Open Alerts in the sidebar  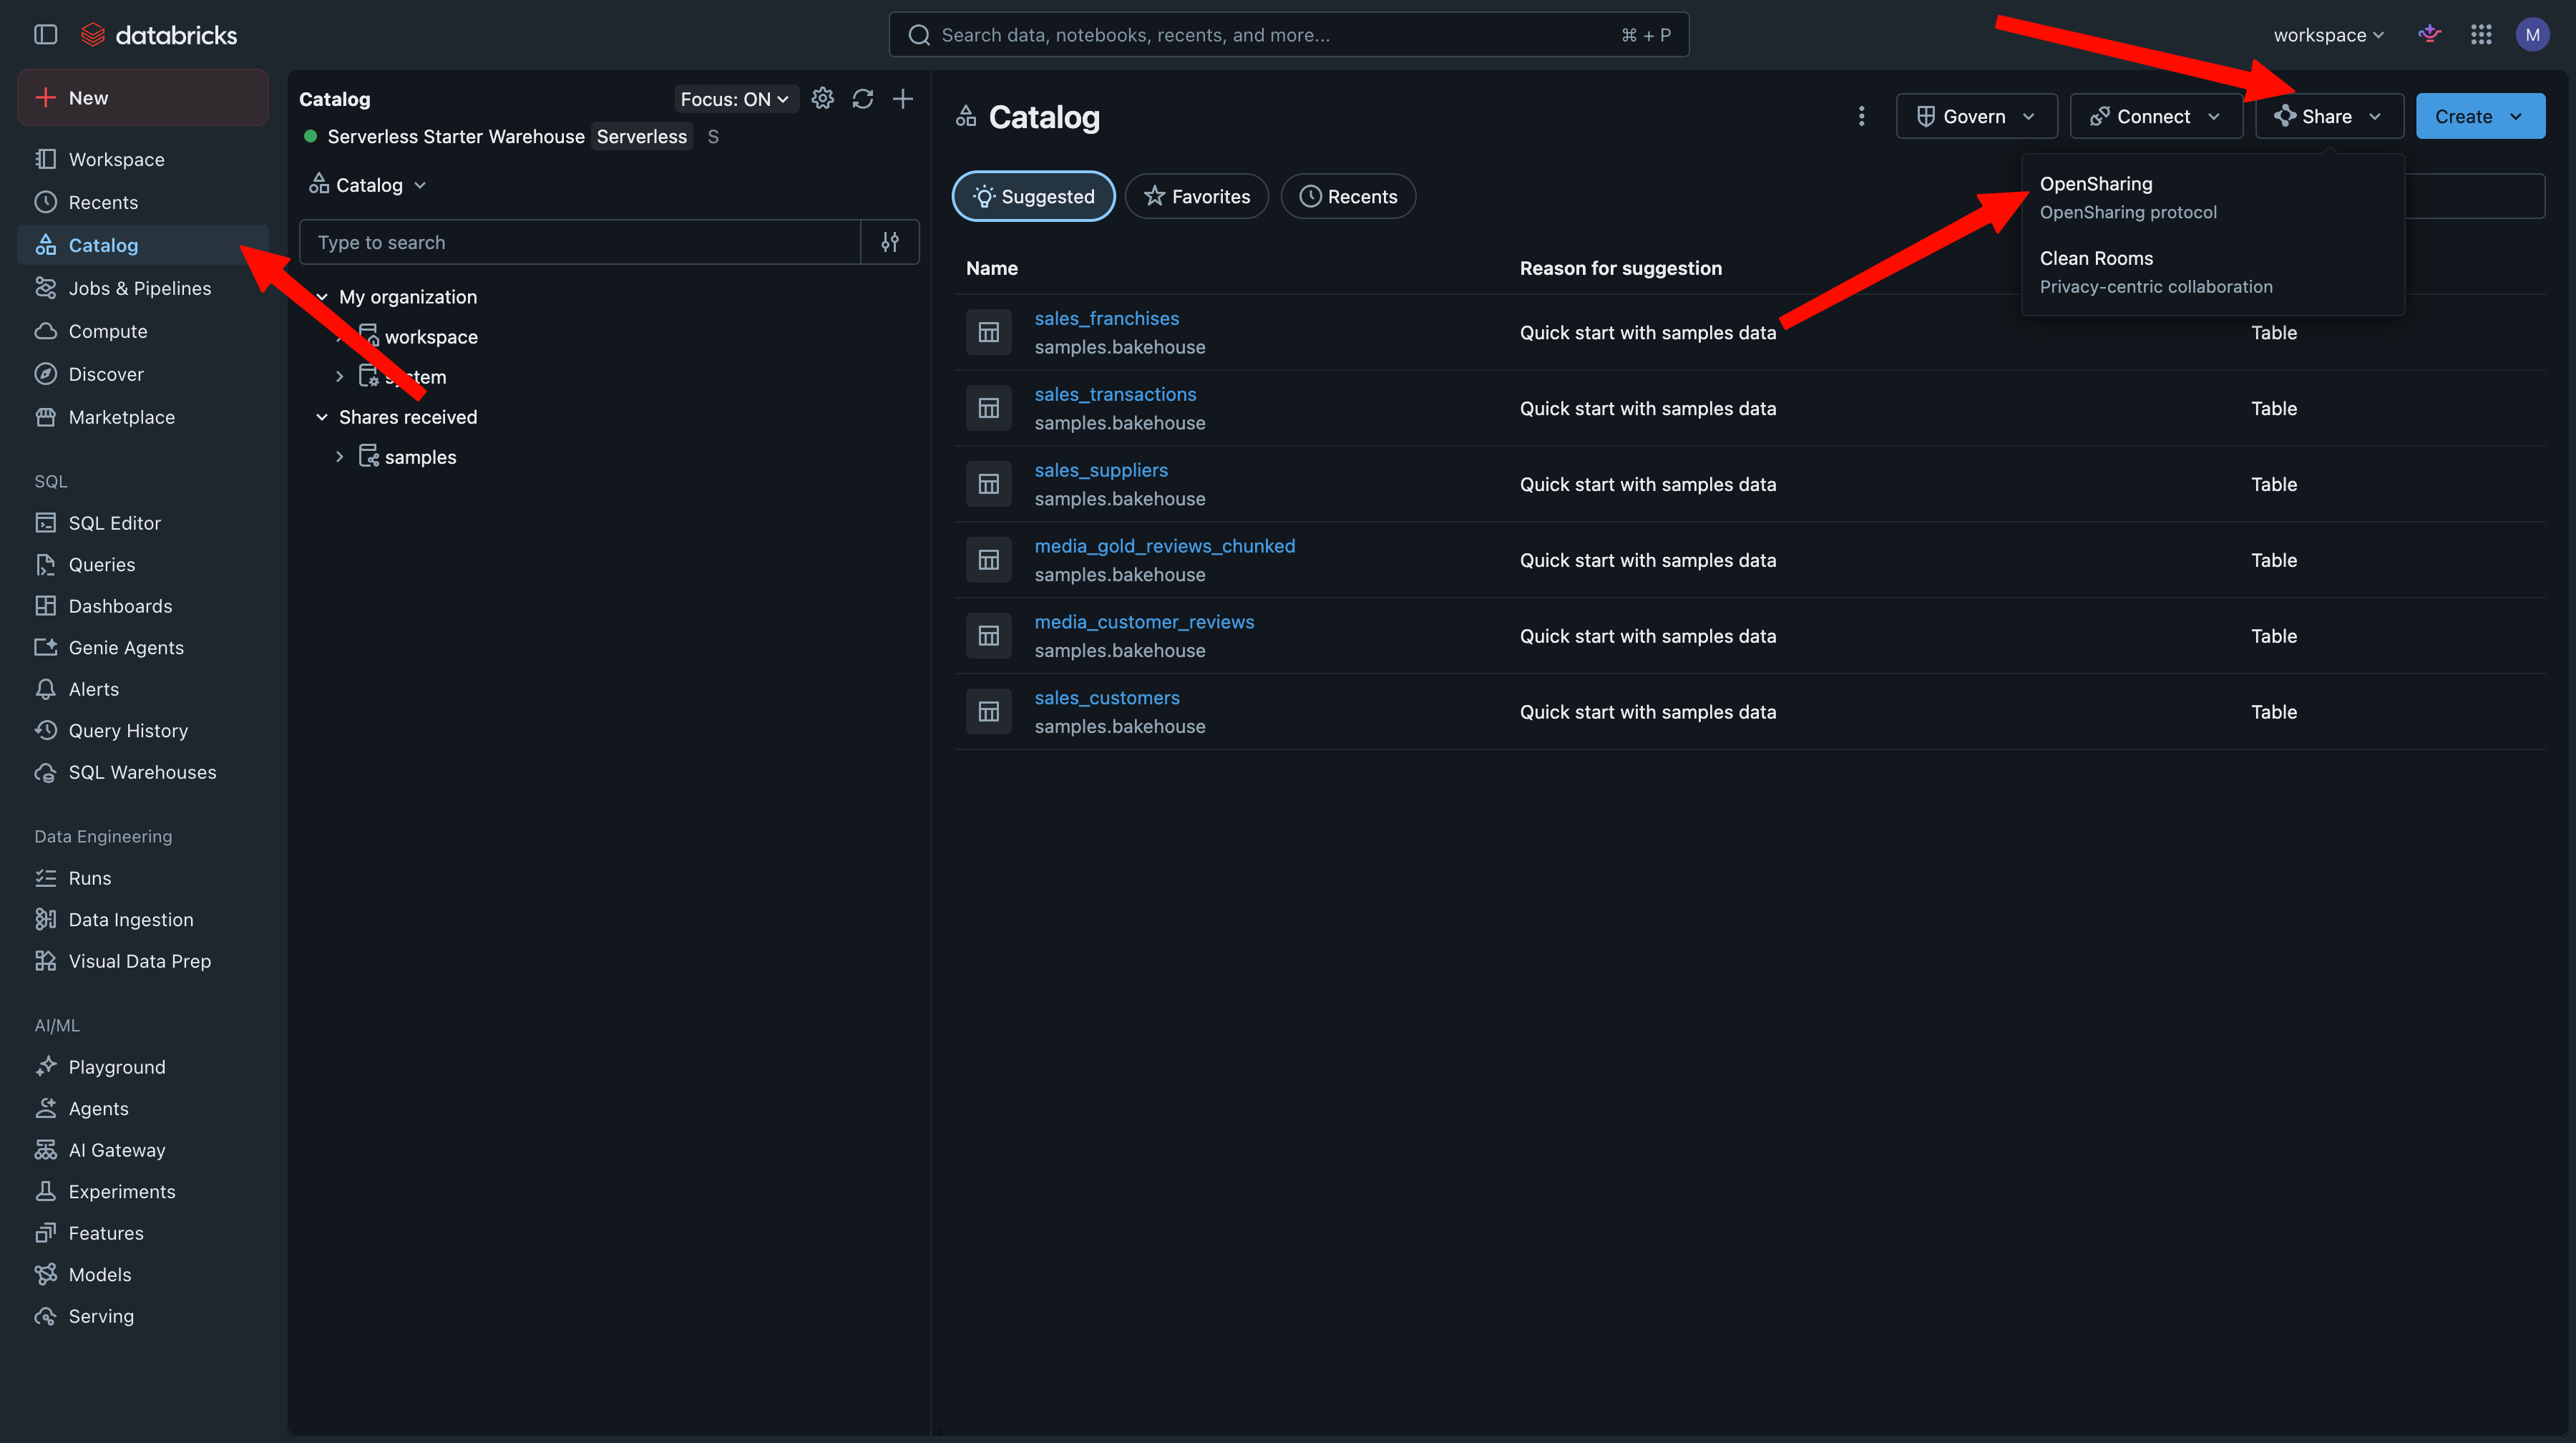pos(143,689)
